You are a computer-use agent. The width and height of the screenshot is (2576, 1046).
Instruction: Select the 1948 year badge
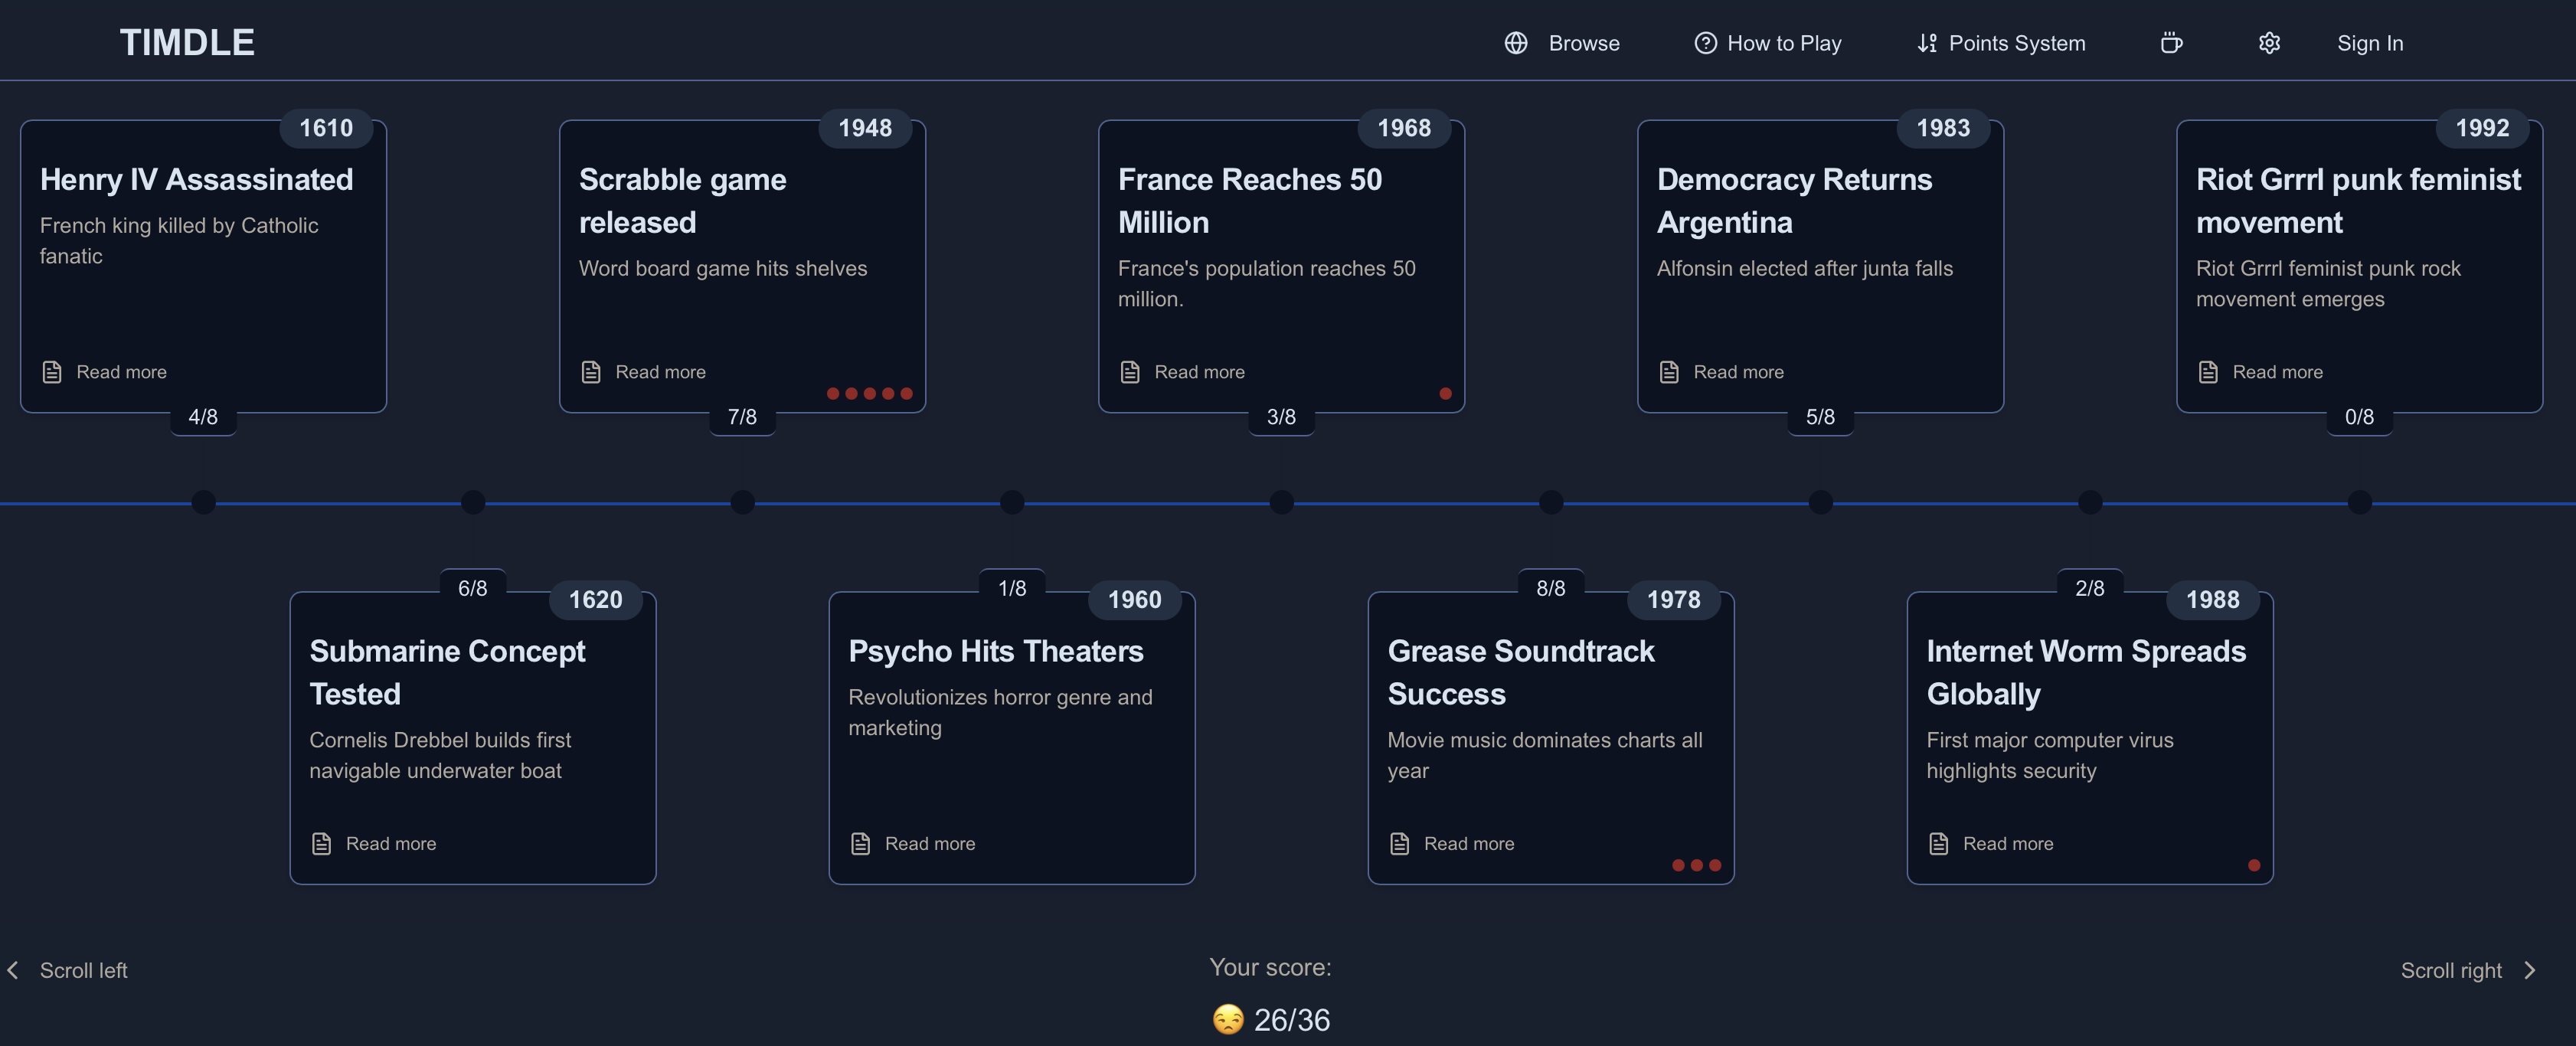[865, 128]
